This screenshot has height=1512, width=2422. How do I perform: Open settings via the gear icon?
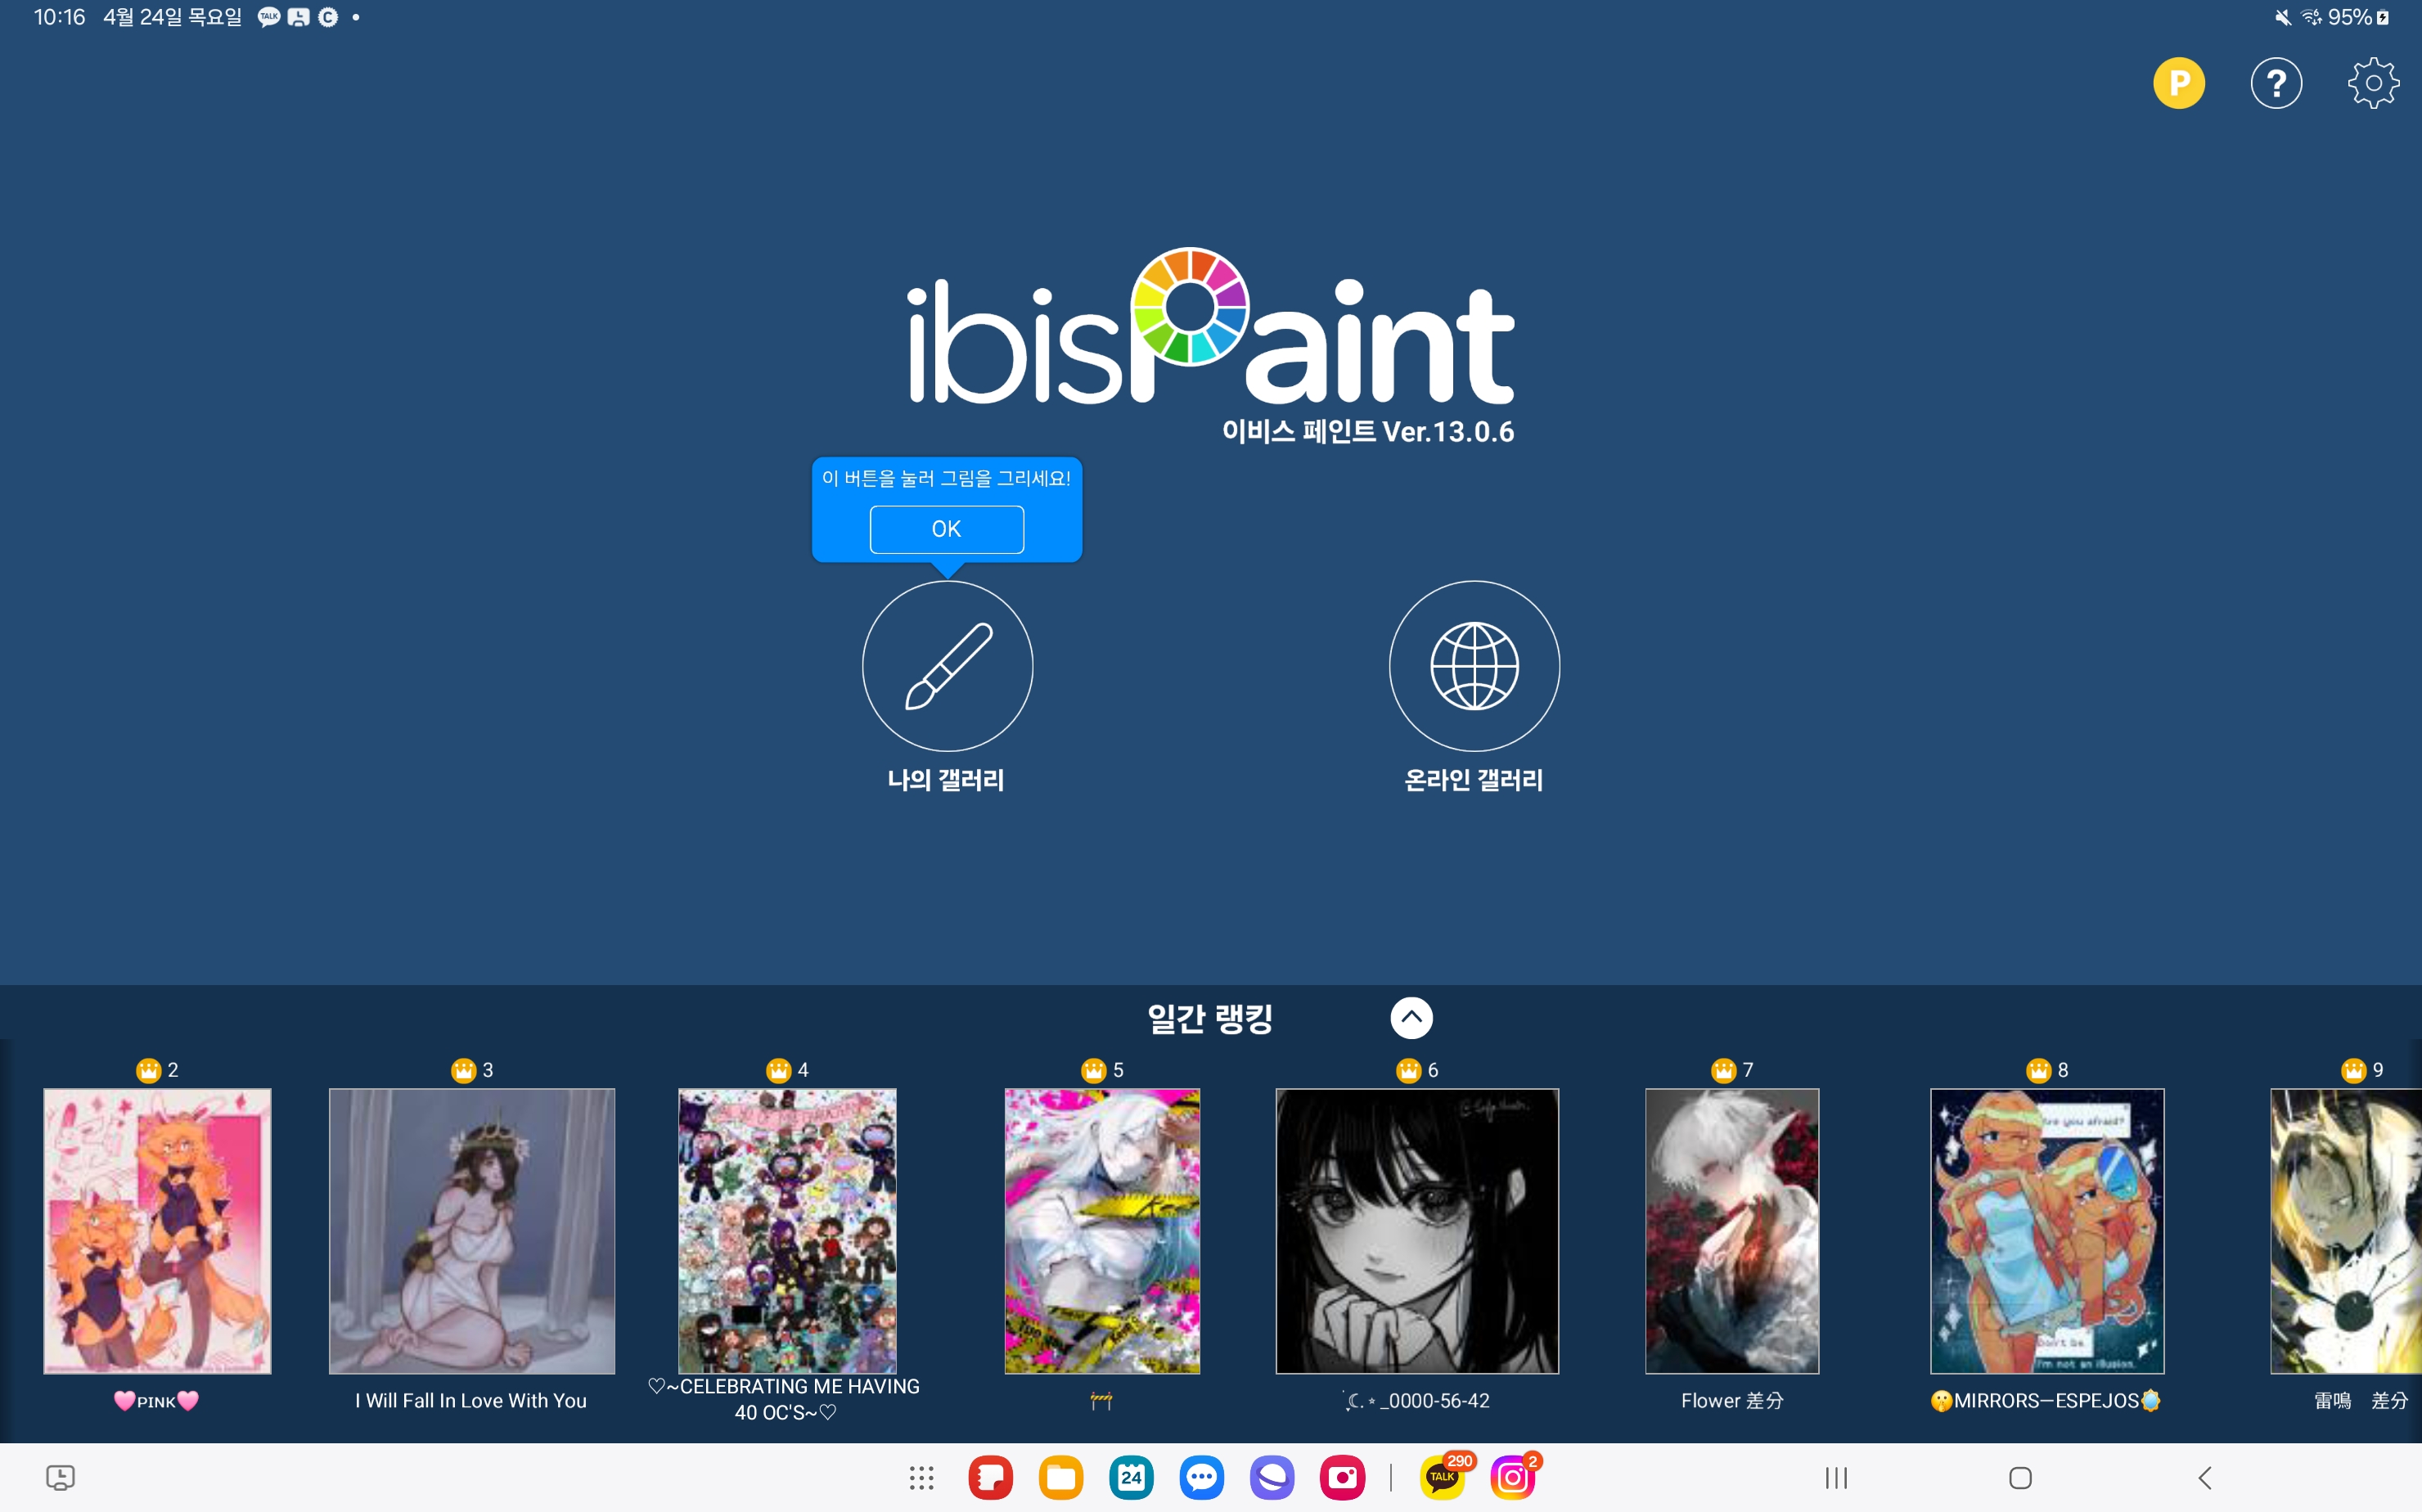[x=2372, y=83]
